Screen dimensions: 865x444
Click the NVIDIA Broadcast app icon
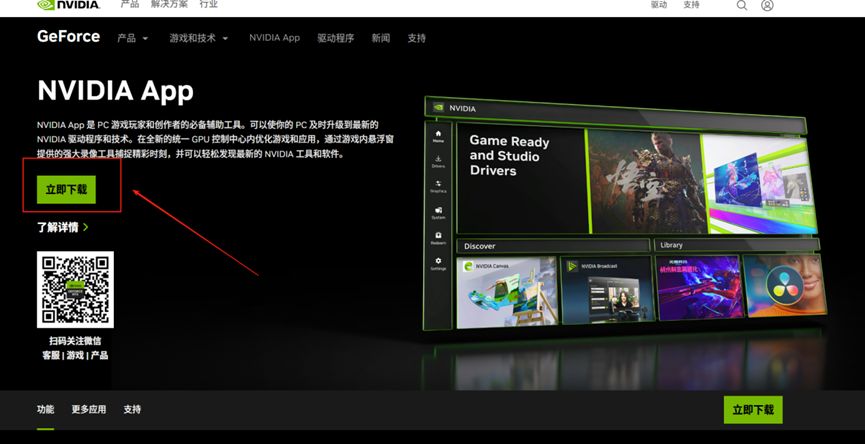click(573, 266)
